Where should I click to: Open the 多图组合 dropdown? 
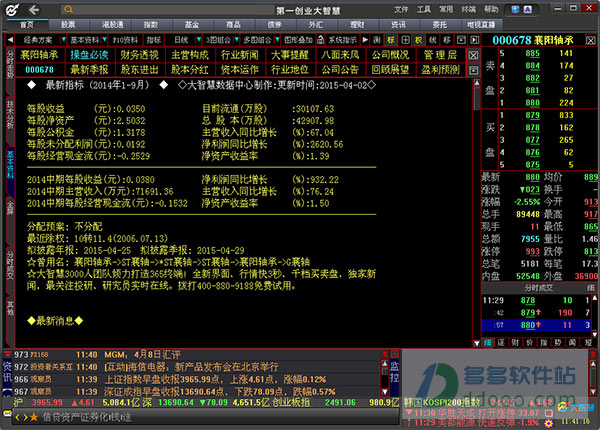click(x=277, y=39)
